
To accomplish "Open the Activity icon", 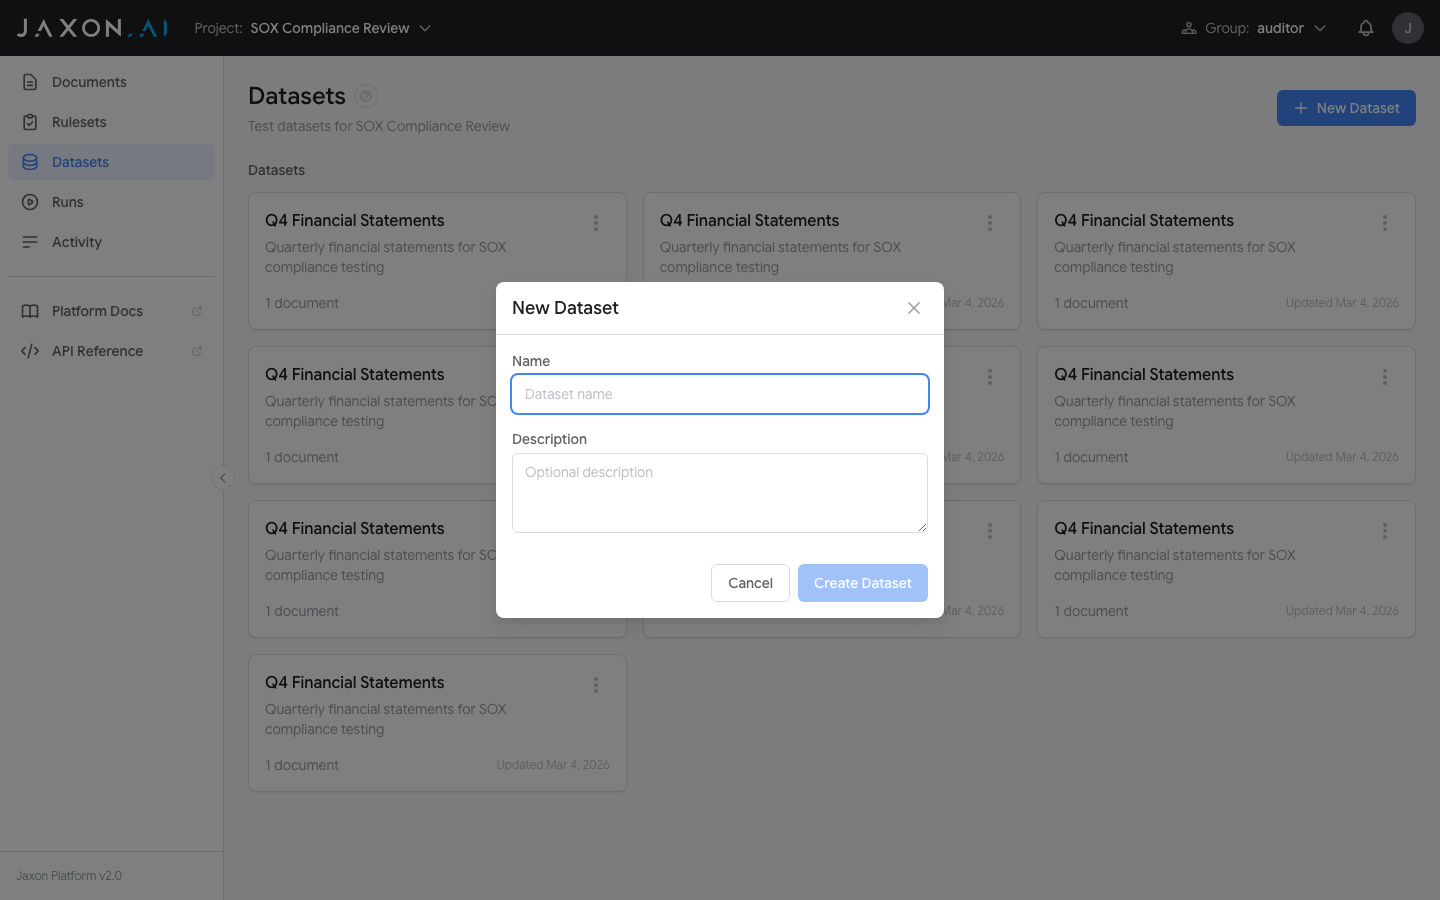I will point(31,241).
